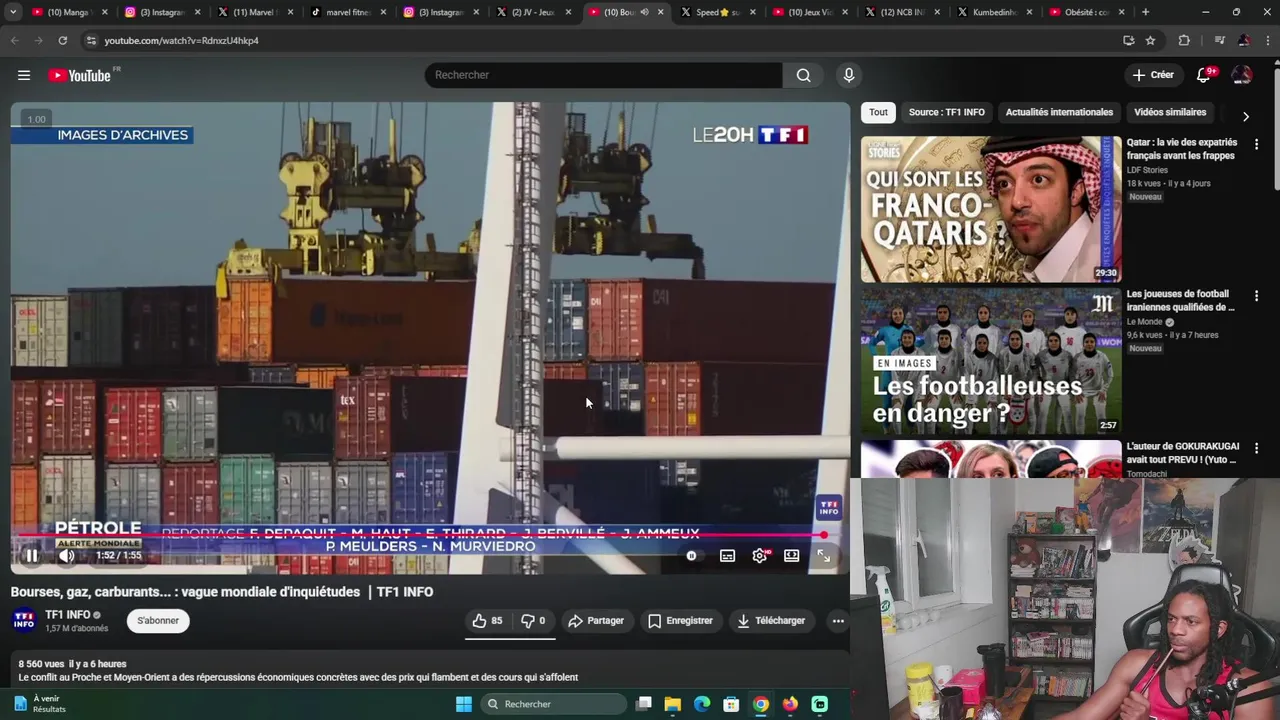Image resolution: width=1280 pixels, height=720 pixels.
Task: Open the TF1 INFO channel name link
Action: 68,615
